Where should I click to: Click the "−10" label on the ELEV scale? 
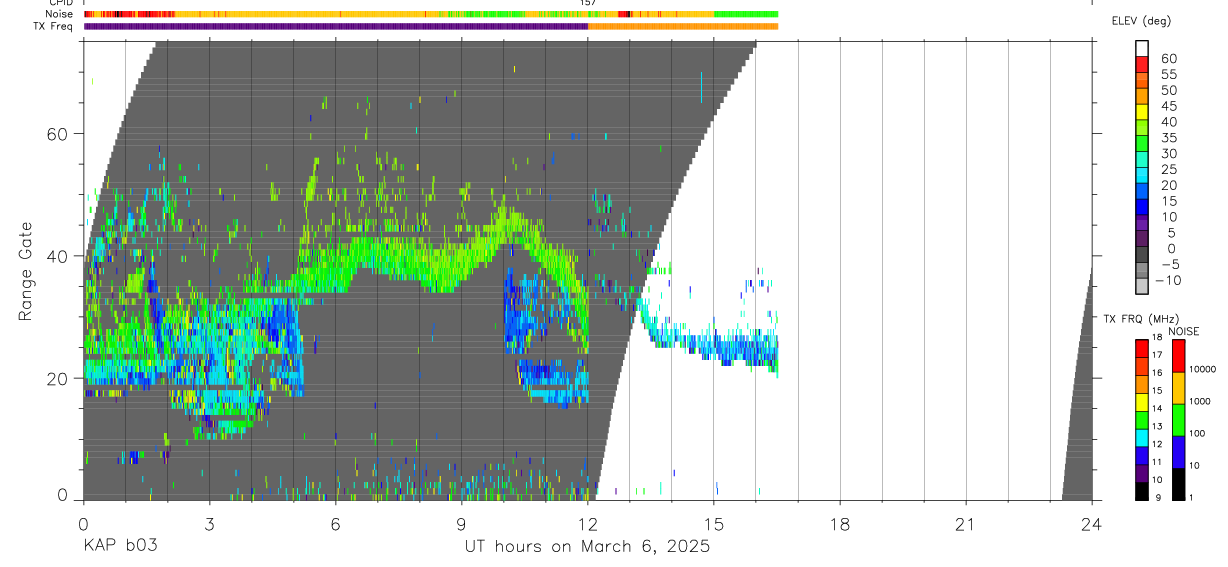1169,281
